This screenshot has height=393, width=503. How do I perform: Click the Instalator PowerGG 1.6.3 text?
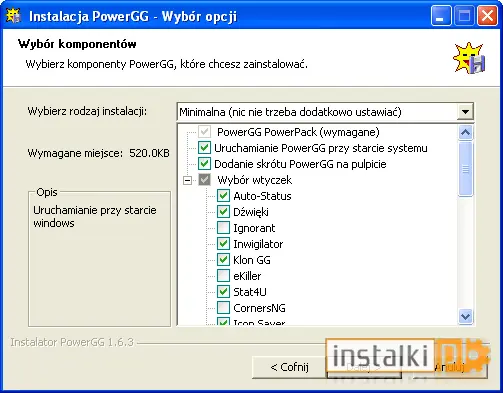click(72, 342)
